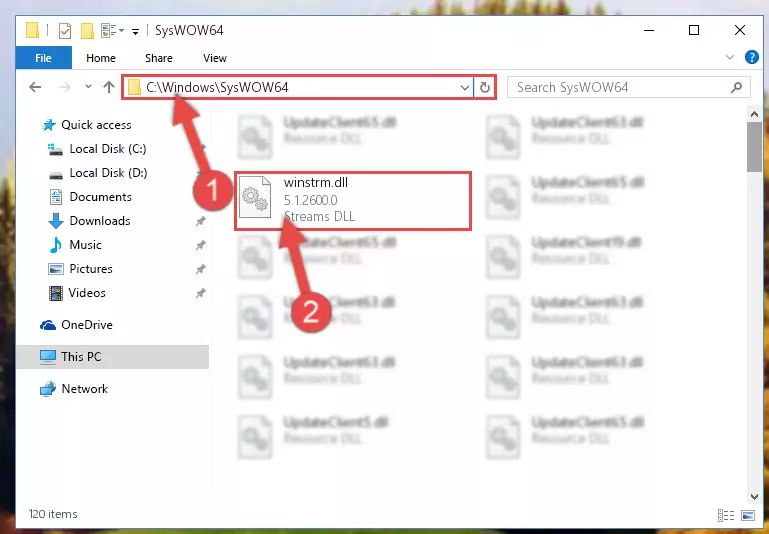The image size is (769, 534).
Task: Switch to the View ribbon tab
Action: point(215,58)
